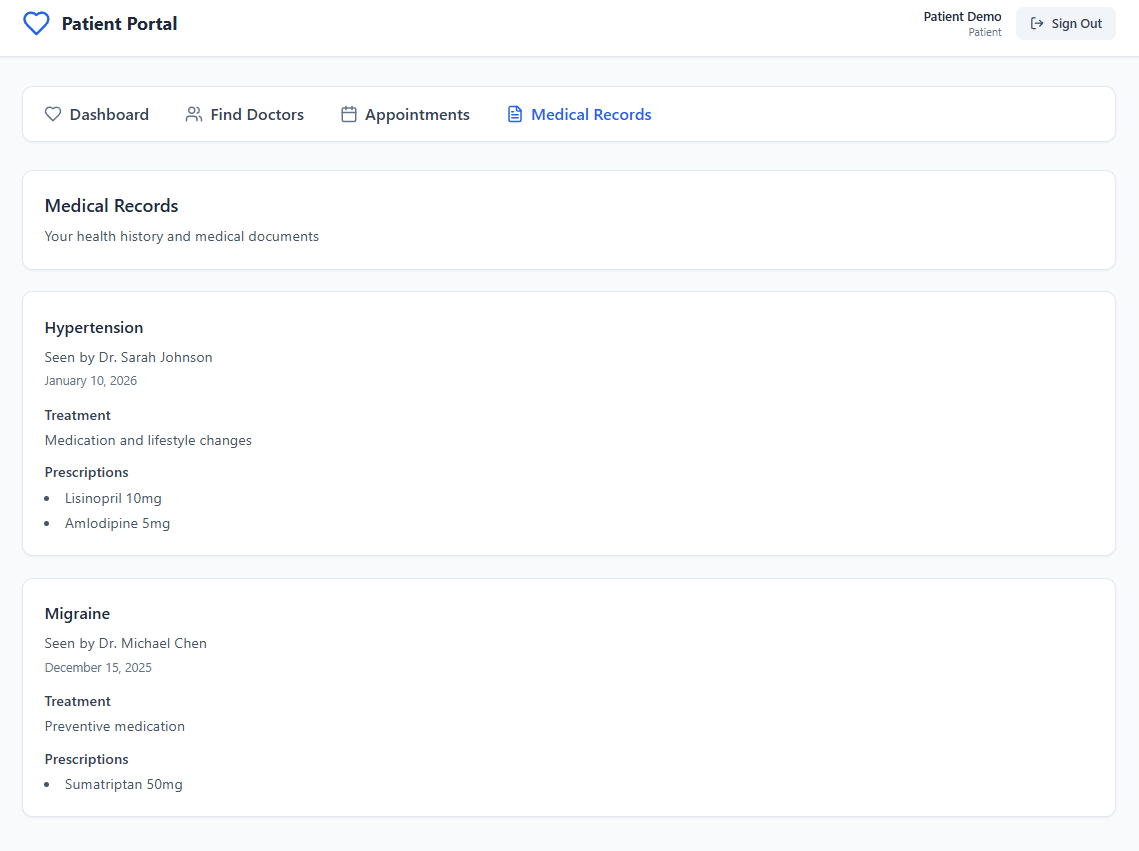Select the Migraine record heading
This screenshot has width=1139, height=851.
[77, 614]
